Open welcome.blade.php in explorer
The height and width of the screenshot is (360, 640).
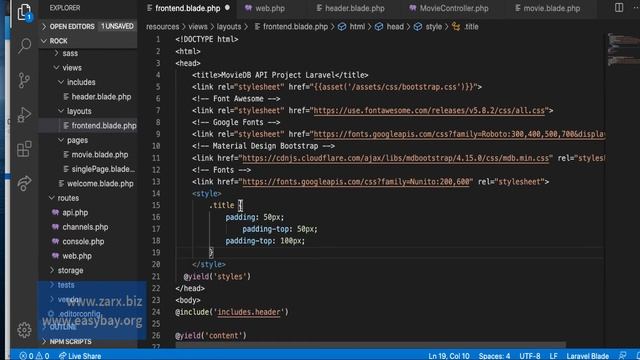(100, 184)
